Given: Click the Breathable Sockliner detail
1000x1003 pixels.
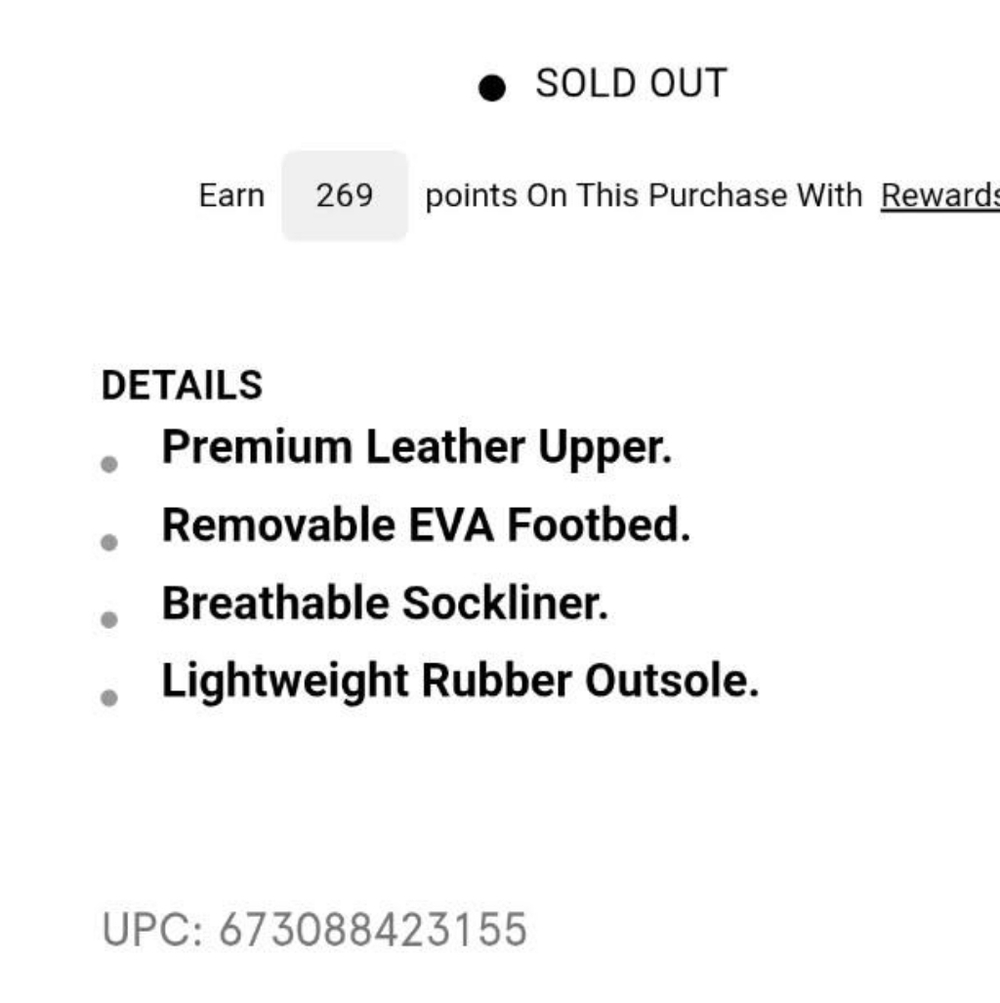Looking at the screenshot, I should coord(385,603).
